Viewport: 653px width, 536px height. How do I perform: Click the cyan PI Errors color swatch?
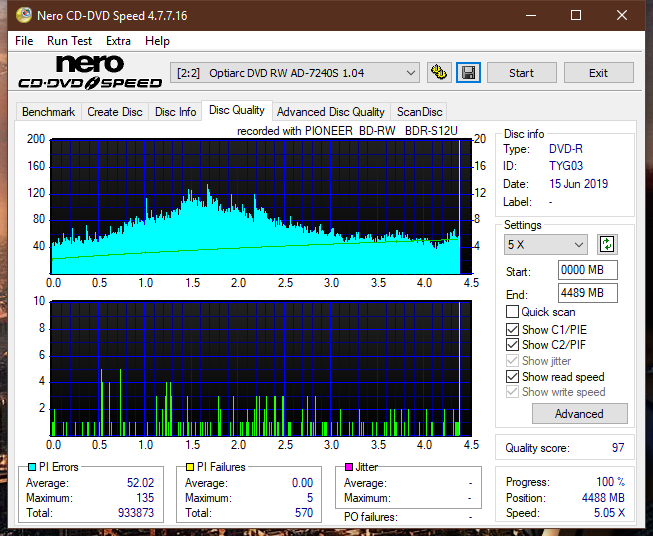32,467
